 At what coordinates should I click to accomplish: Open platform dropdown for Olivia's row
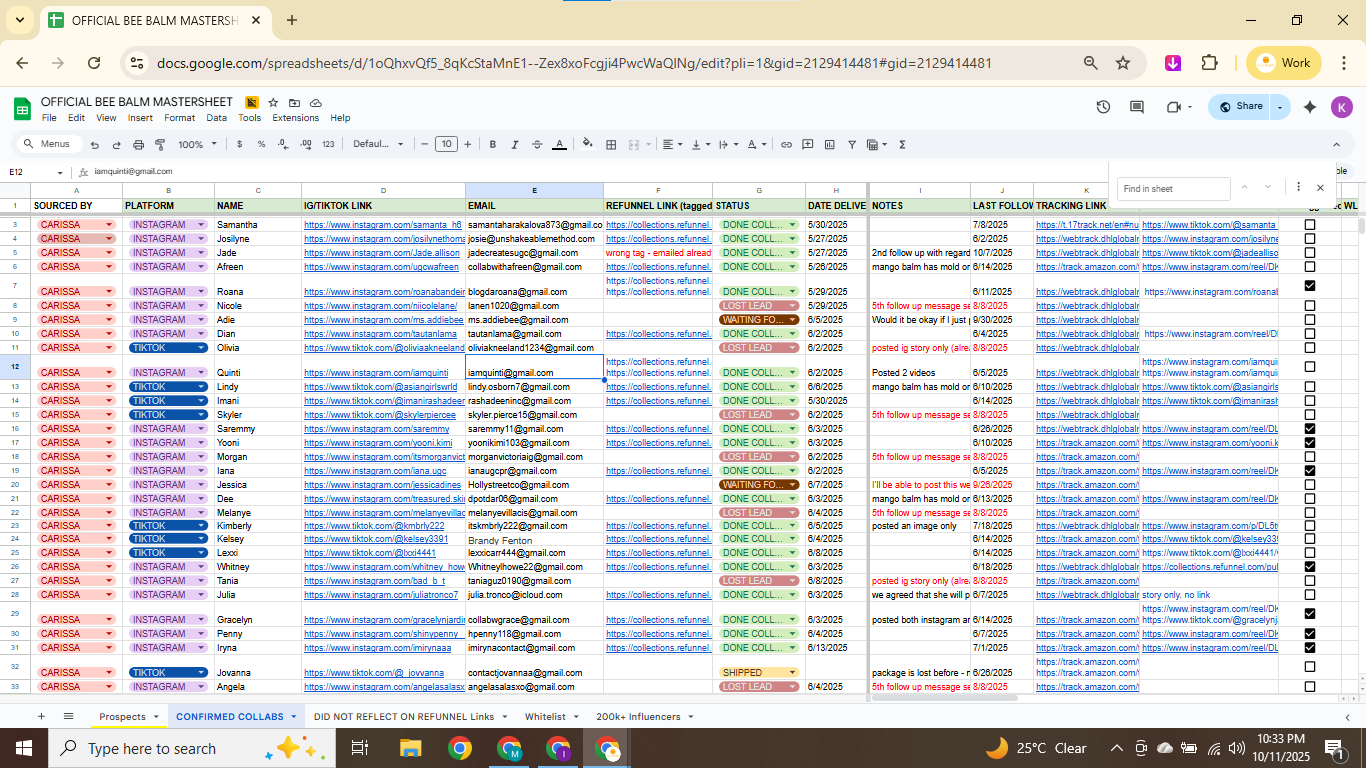(202, 348)
